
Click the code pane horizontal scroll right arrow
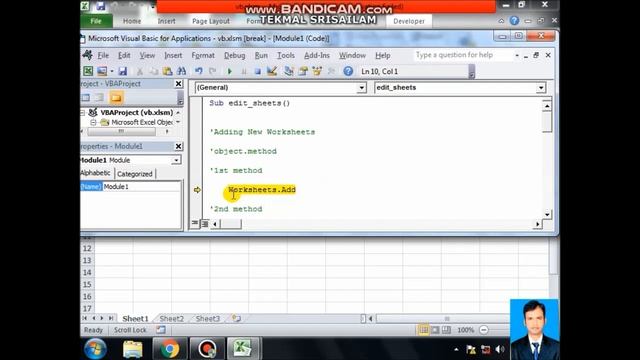point(538,224)
